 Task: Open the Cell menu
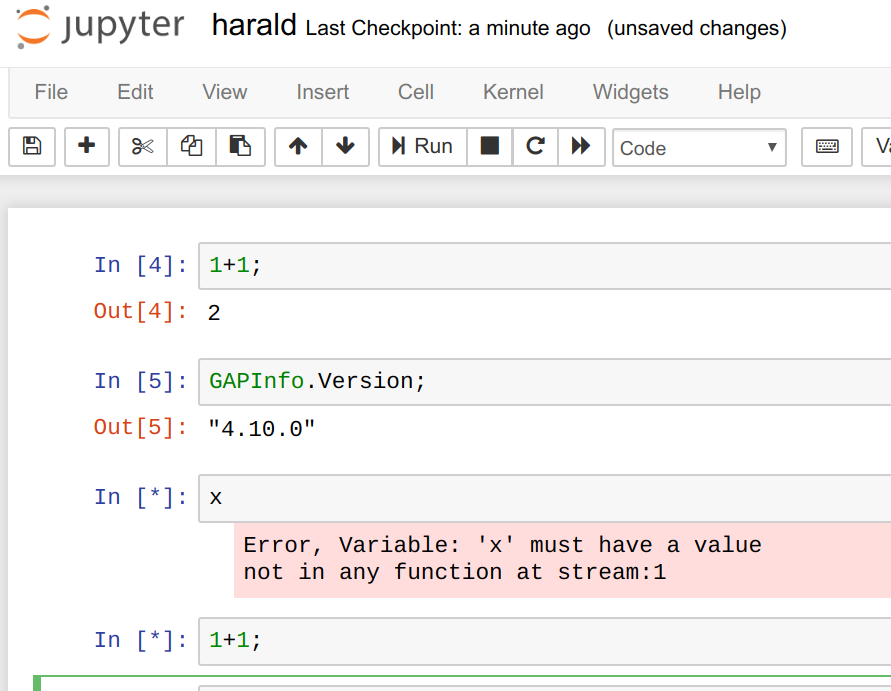415,92
